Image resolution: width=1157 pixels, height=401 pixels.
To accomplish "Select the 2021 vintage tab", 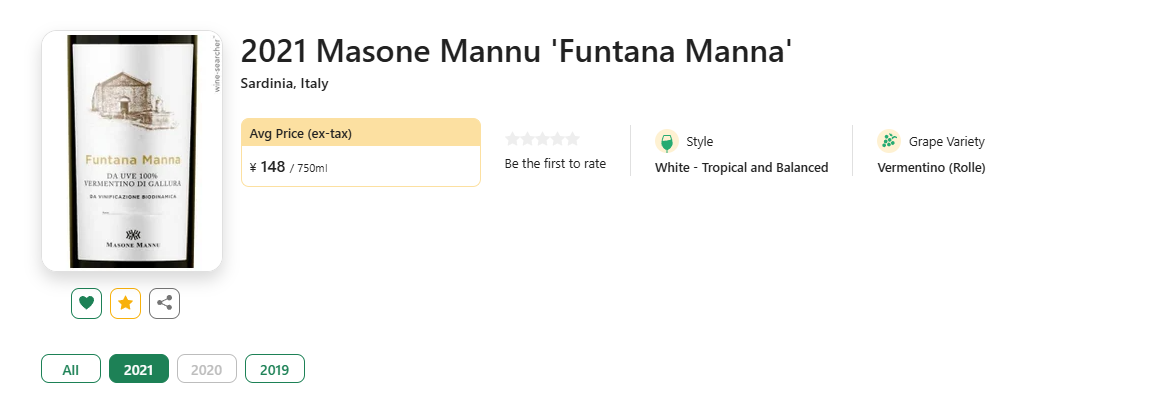I will pos(139,369).
